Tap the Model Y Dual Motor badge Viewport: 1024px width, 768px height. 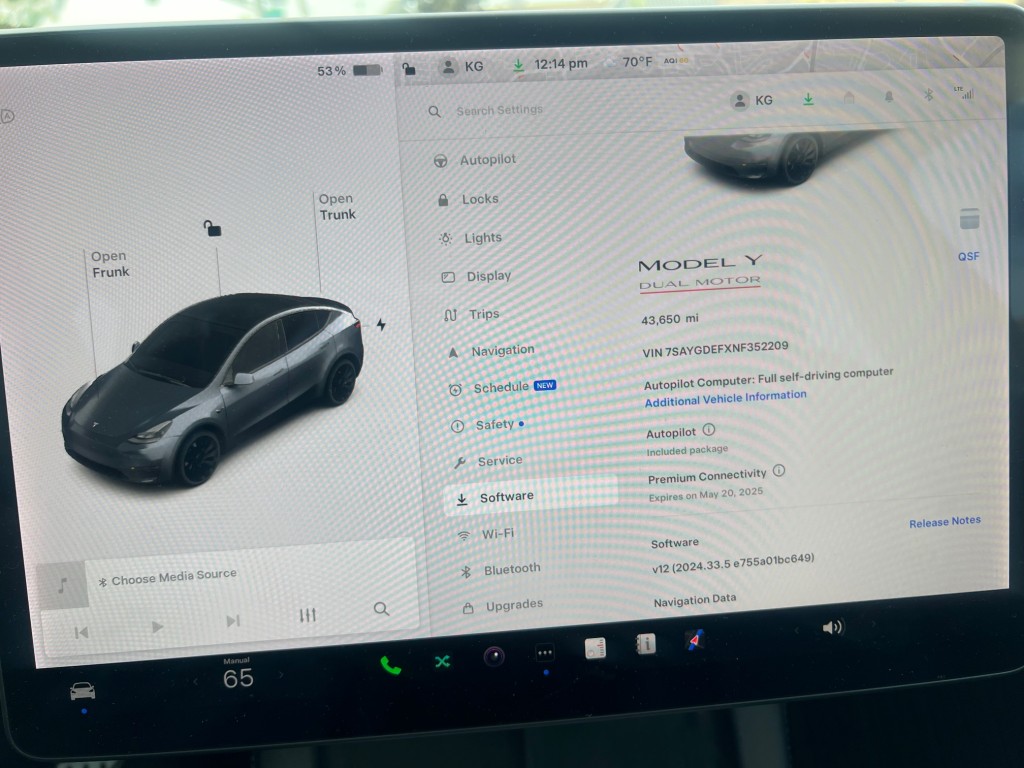700,273
